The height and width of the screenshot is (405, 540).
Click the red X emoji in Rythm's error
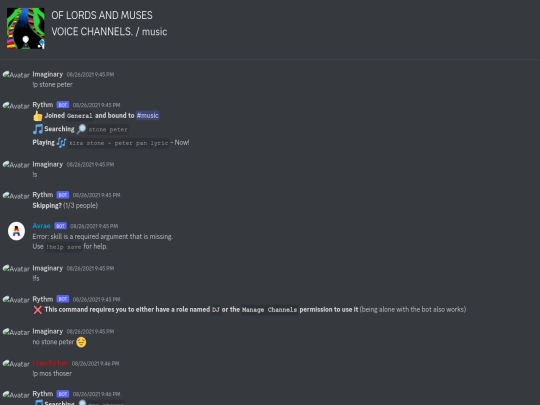coord(38,310)
